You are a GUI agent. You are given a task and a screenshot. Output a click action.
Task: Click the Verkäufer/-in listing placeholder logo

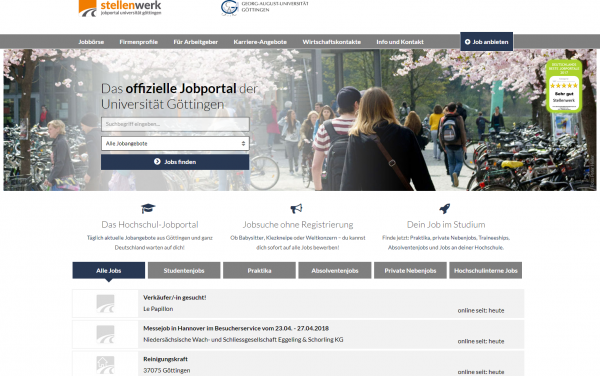[105, 304]
